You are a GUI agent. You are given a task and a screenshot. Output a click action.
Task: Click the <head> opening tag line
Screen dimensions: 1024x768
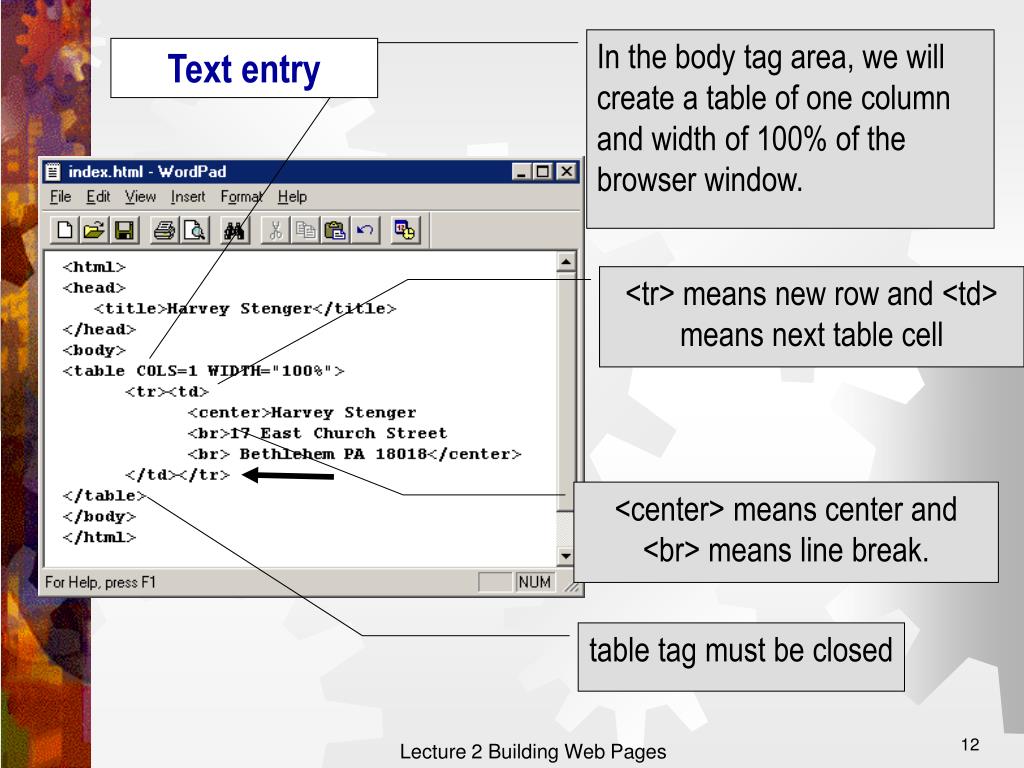point(94,288)
